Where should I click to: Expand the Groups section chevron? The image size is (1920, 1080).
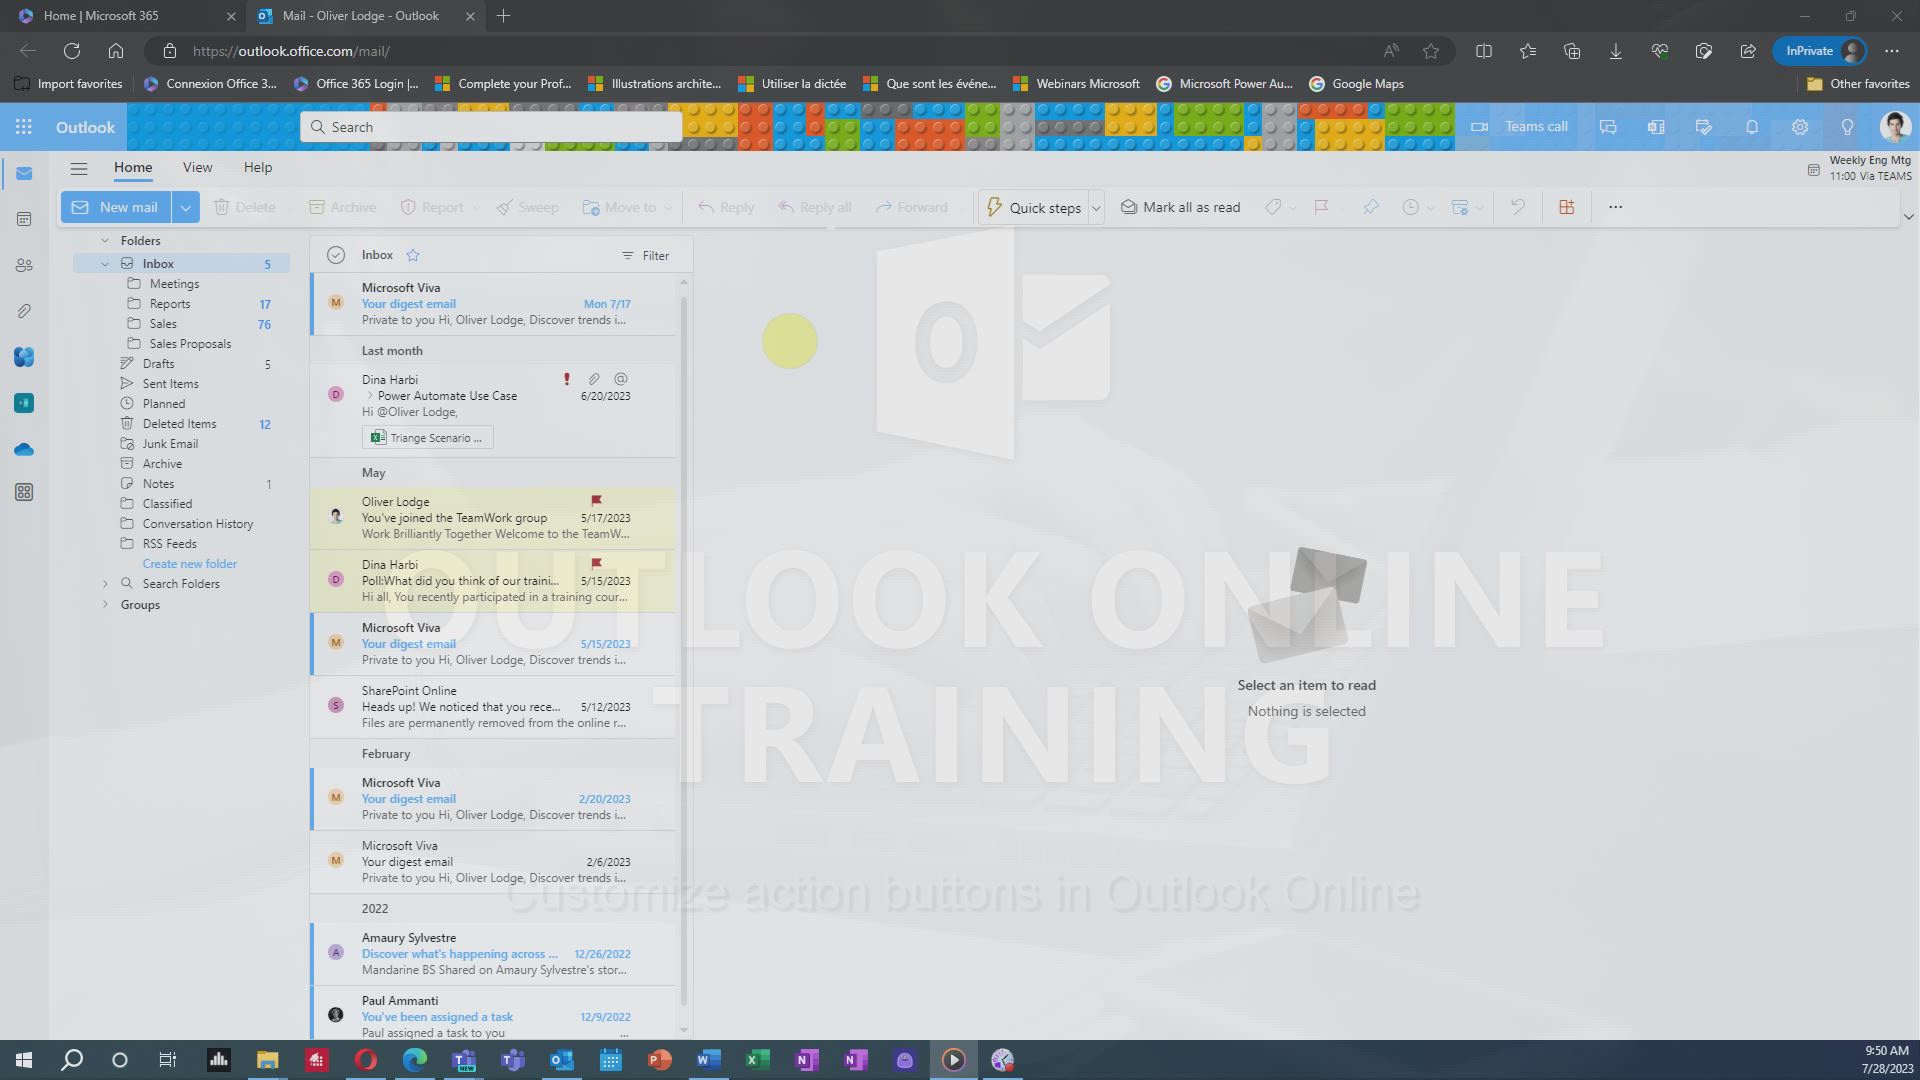(x=105, y=605)
